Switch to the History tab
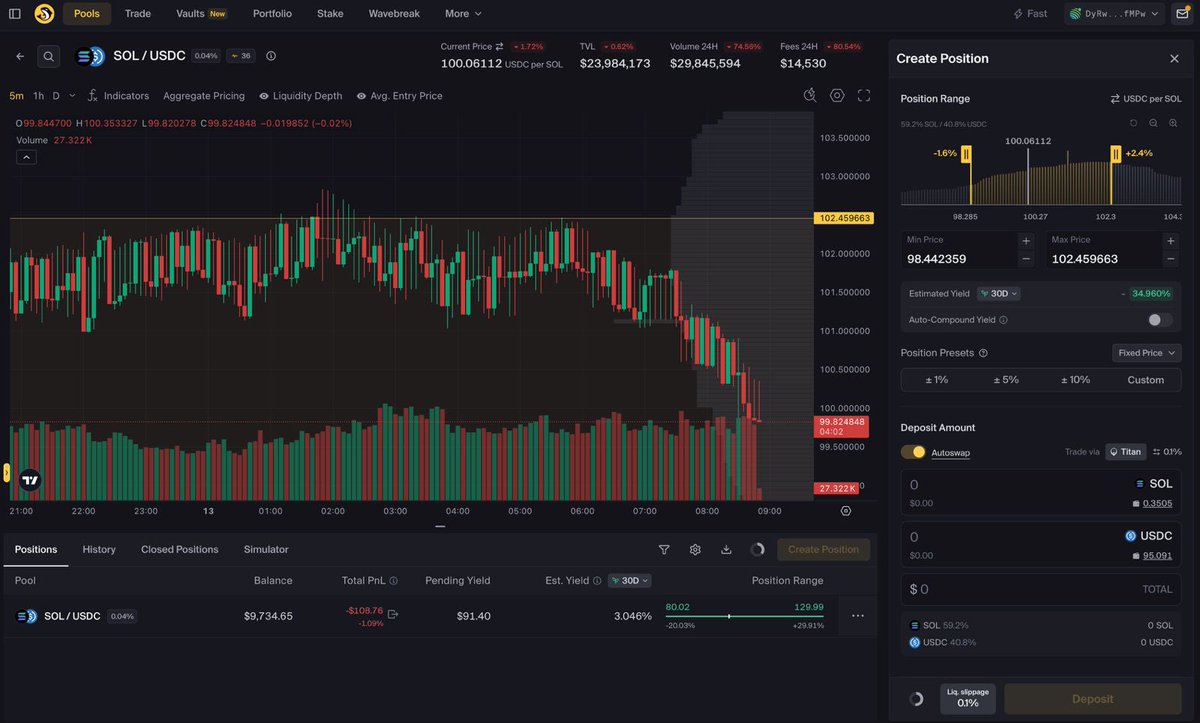 tap(99, 549)
